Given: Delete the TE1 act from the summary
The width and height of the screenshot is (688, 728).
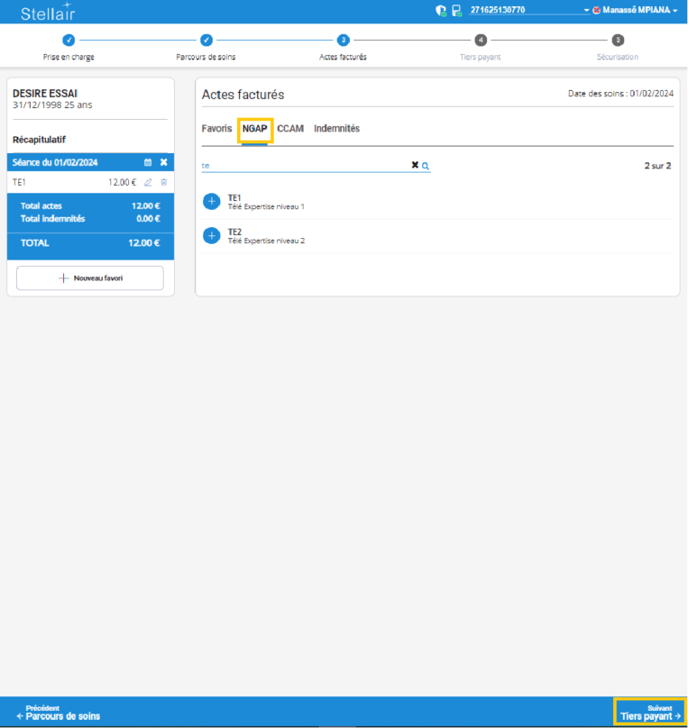Looking at the screenshot, I should 164,182.
